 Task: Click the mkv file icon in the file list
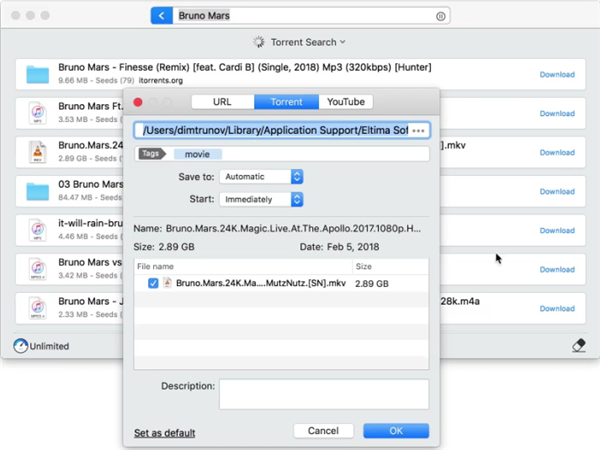167,283
